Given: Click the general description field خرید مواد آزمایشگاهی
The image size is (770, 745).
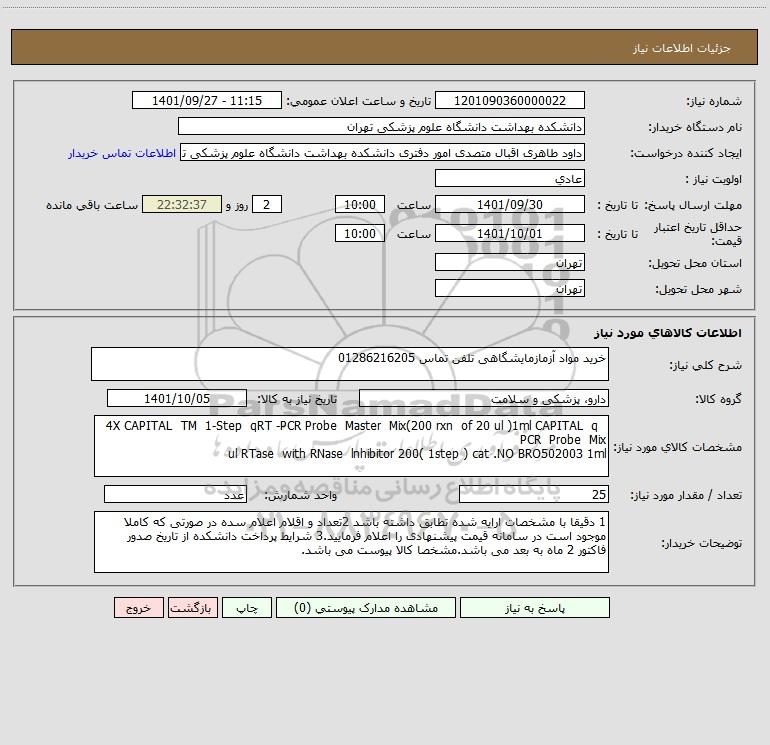Looking at the screenshot, I should point(350,364).
